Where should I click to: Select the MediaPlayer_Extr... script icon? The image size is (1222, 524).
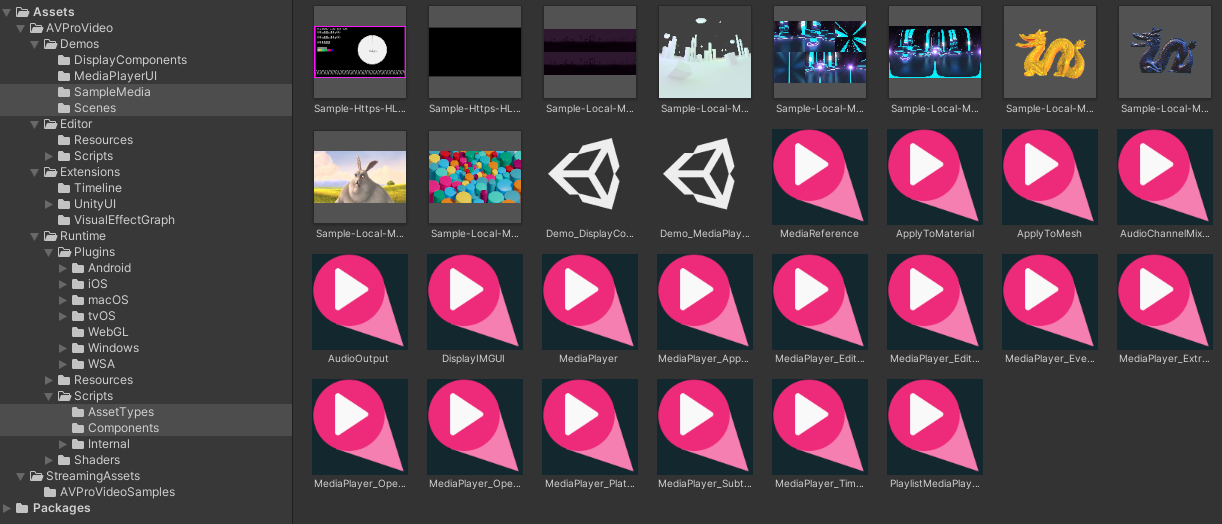(x=1164, y=301)
